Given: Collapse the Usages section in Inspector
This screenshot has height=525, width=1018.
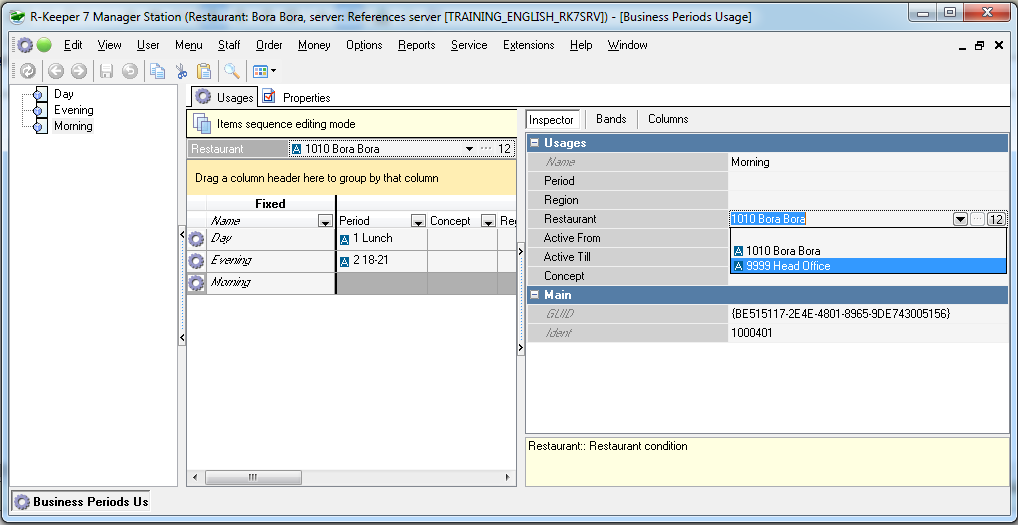Looking at the screenshot, I should click(x=534, y=143).
